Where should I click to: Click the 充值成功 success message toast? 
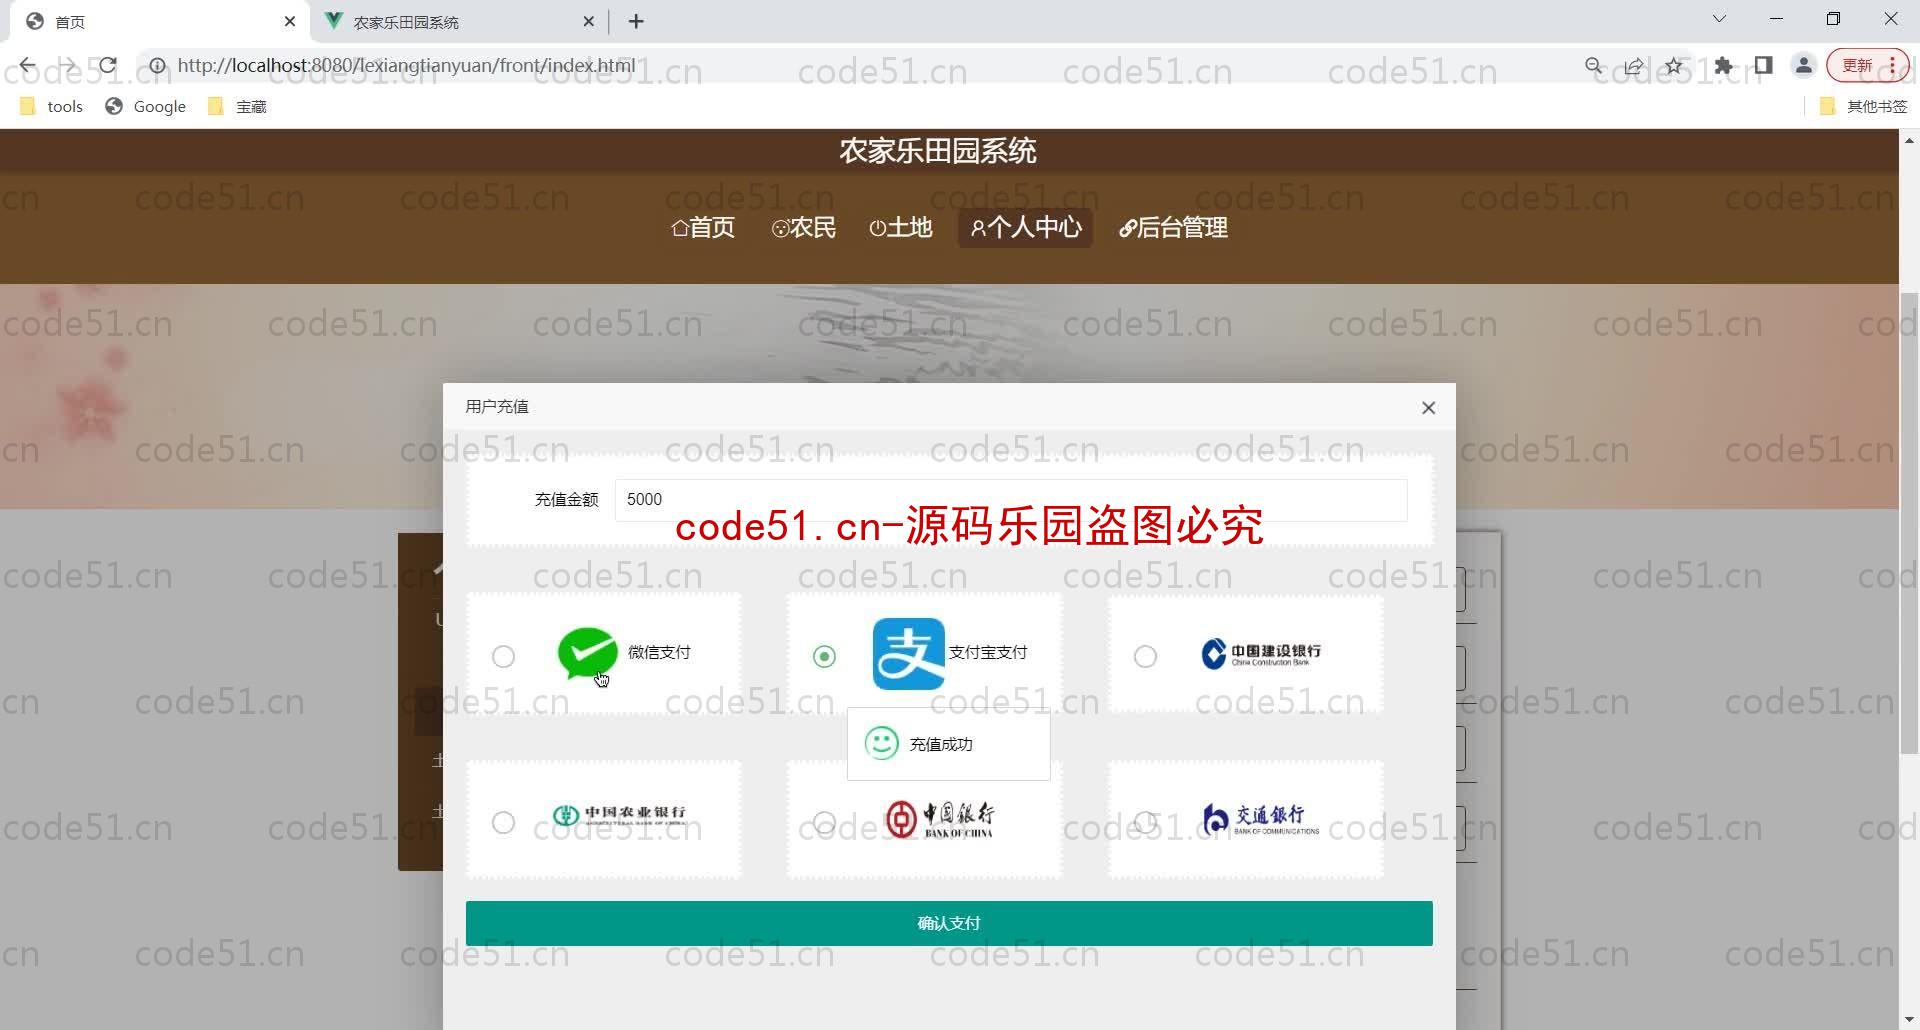[x=948, y=744]
